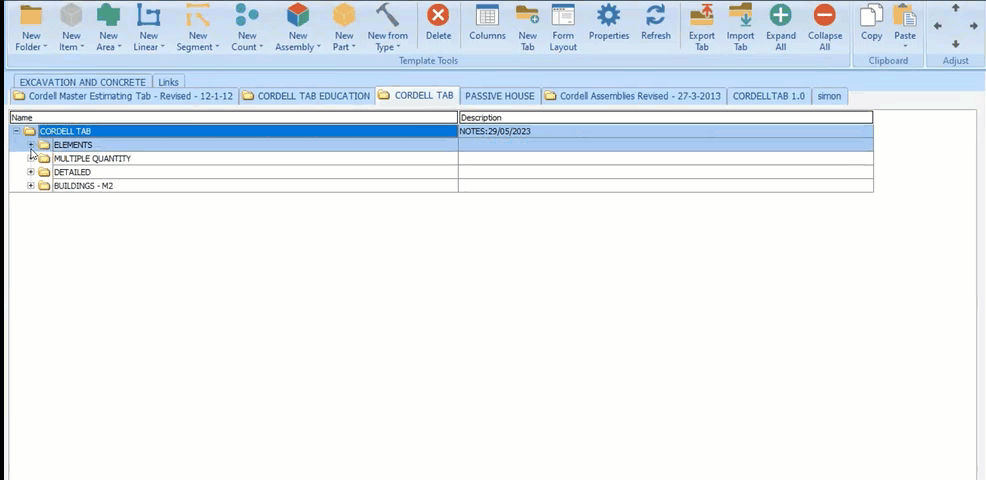Click New from Type hammer icon

pyautogui.click(x=387, y=15)
